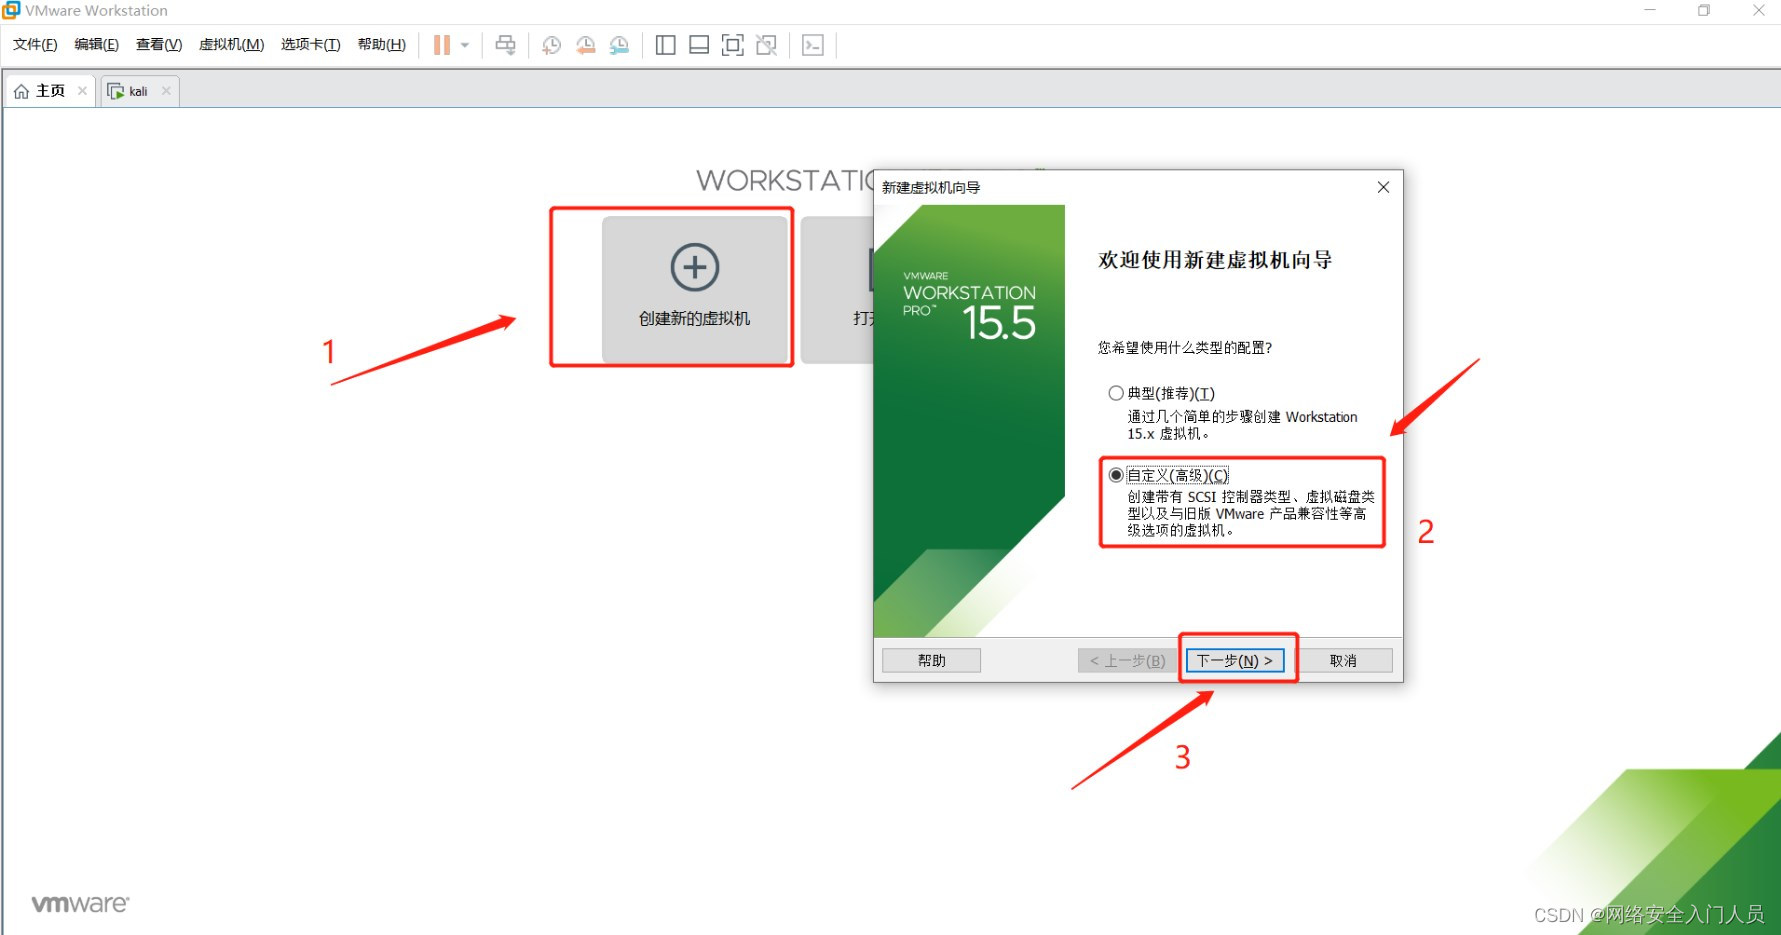Click the 典型 option description text
1781x935 pixels.
pos(1243,425)
